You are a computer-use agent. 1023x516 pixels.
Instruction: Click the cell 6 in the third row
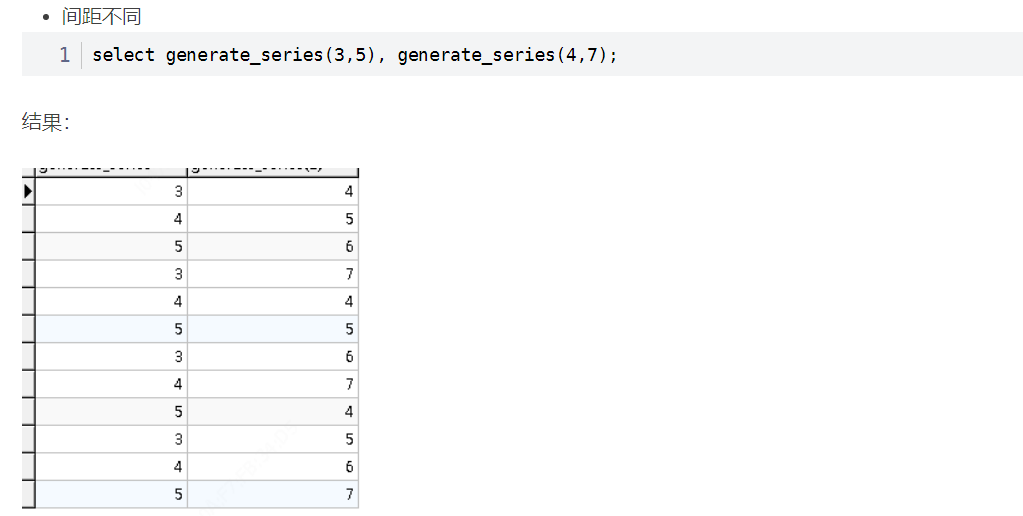coord(272,247)
